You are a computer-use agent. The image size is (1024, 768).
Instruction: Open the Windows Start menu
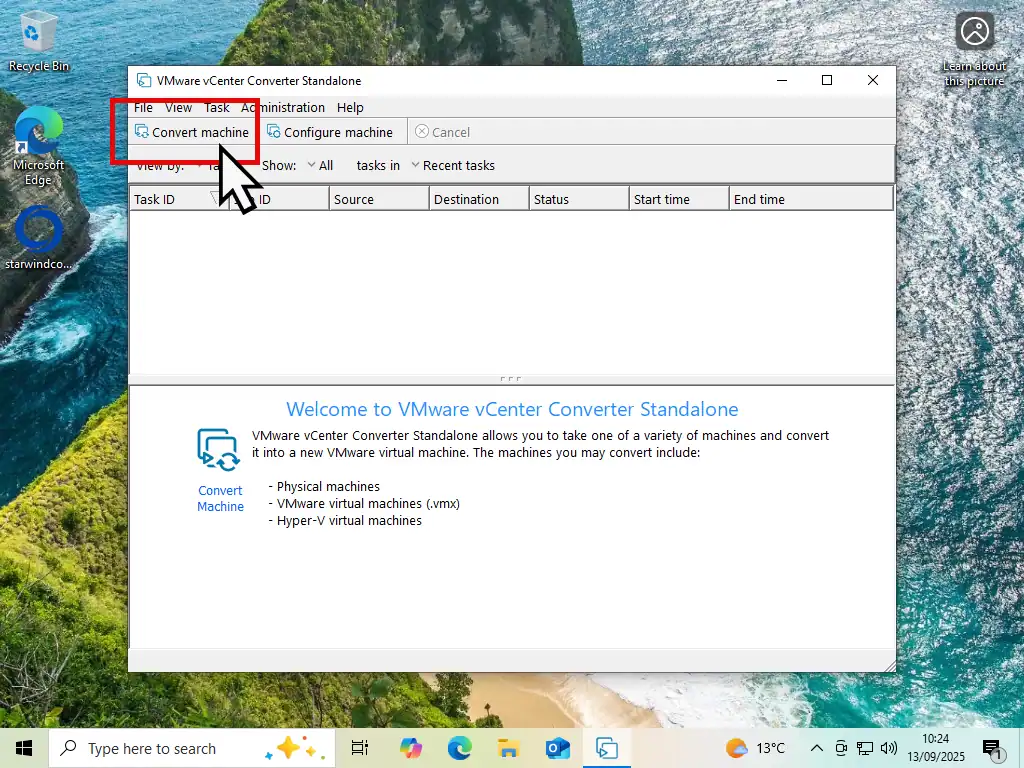(24, 748)
